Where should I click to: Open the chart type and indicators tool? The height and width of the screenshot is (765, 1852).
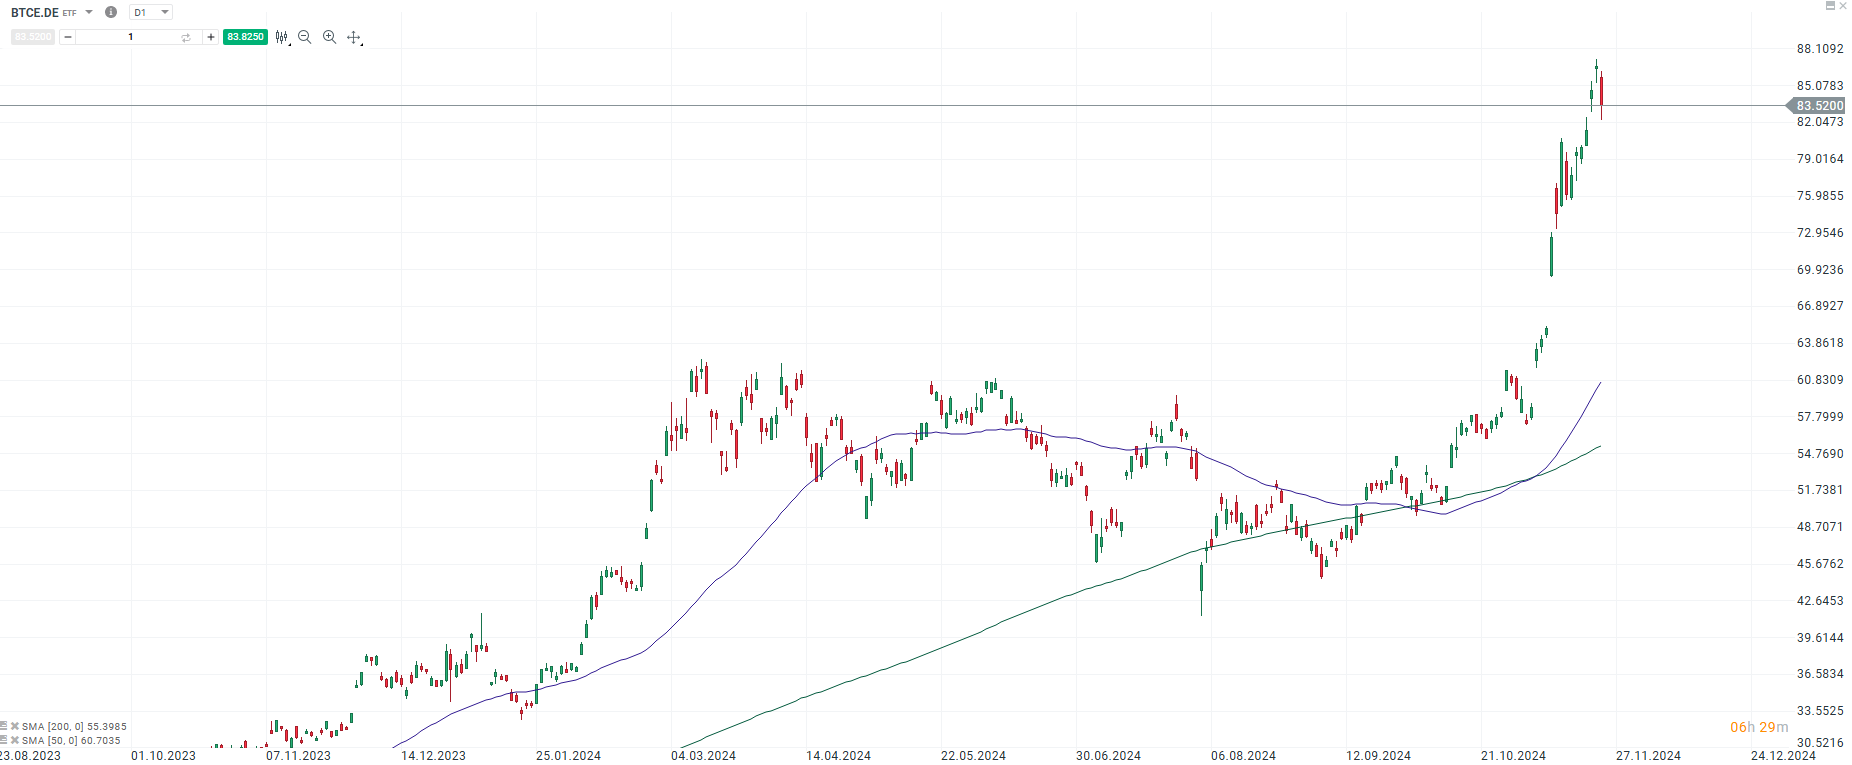click(x=282, y=37)
